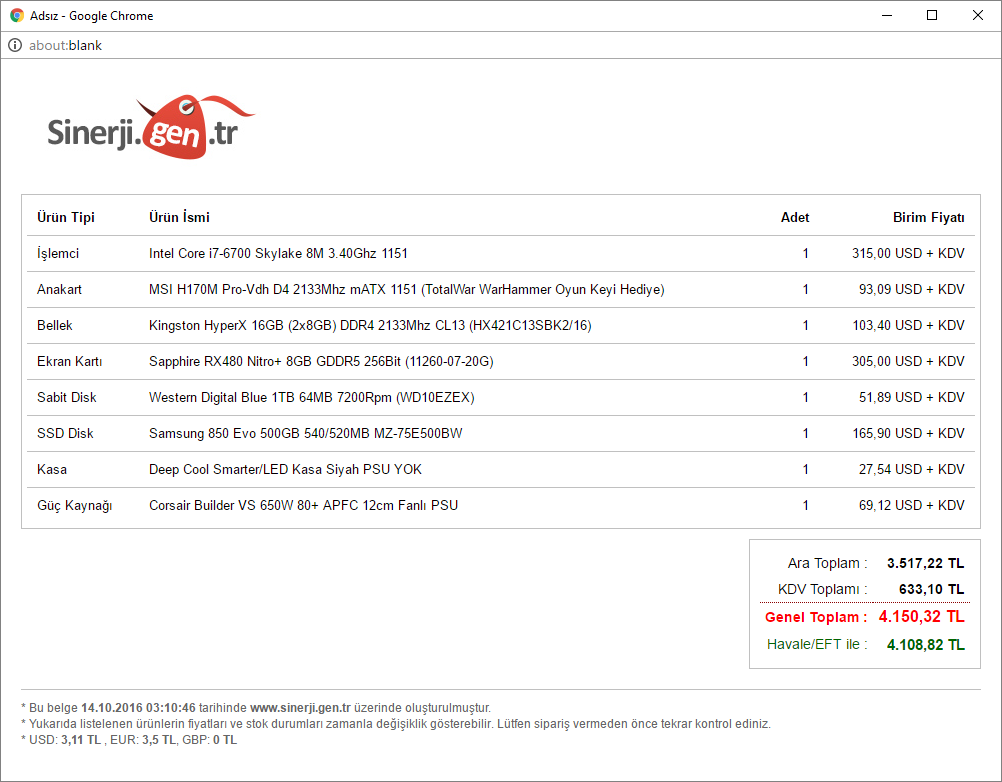
Task: Close the Adsız Chrome window
Action: click(978, 15)
